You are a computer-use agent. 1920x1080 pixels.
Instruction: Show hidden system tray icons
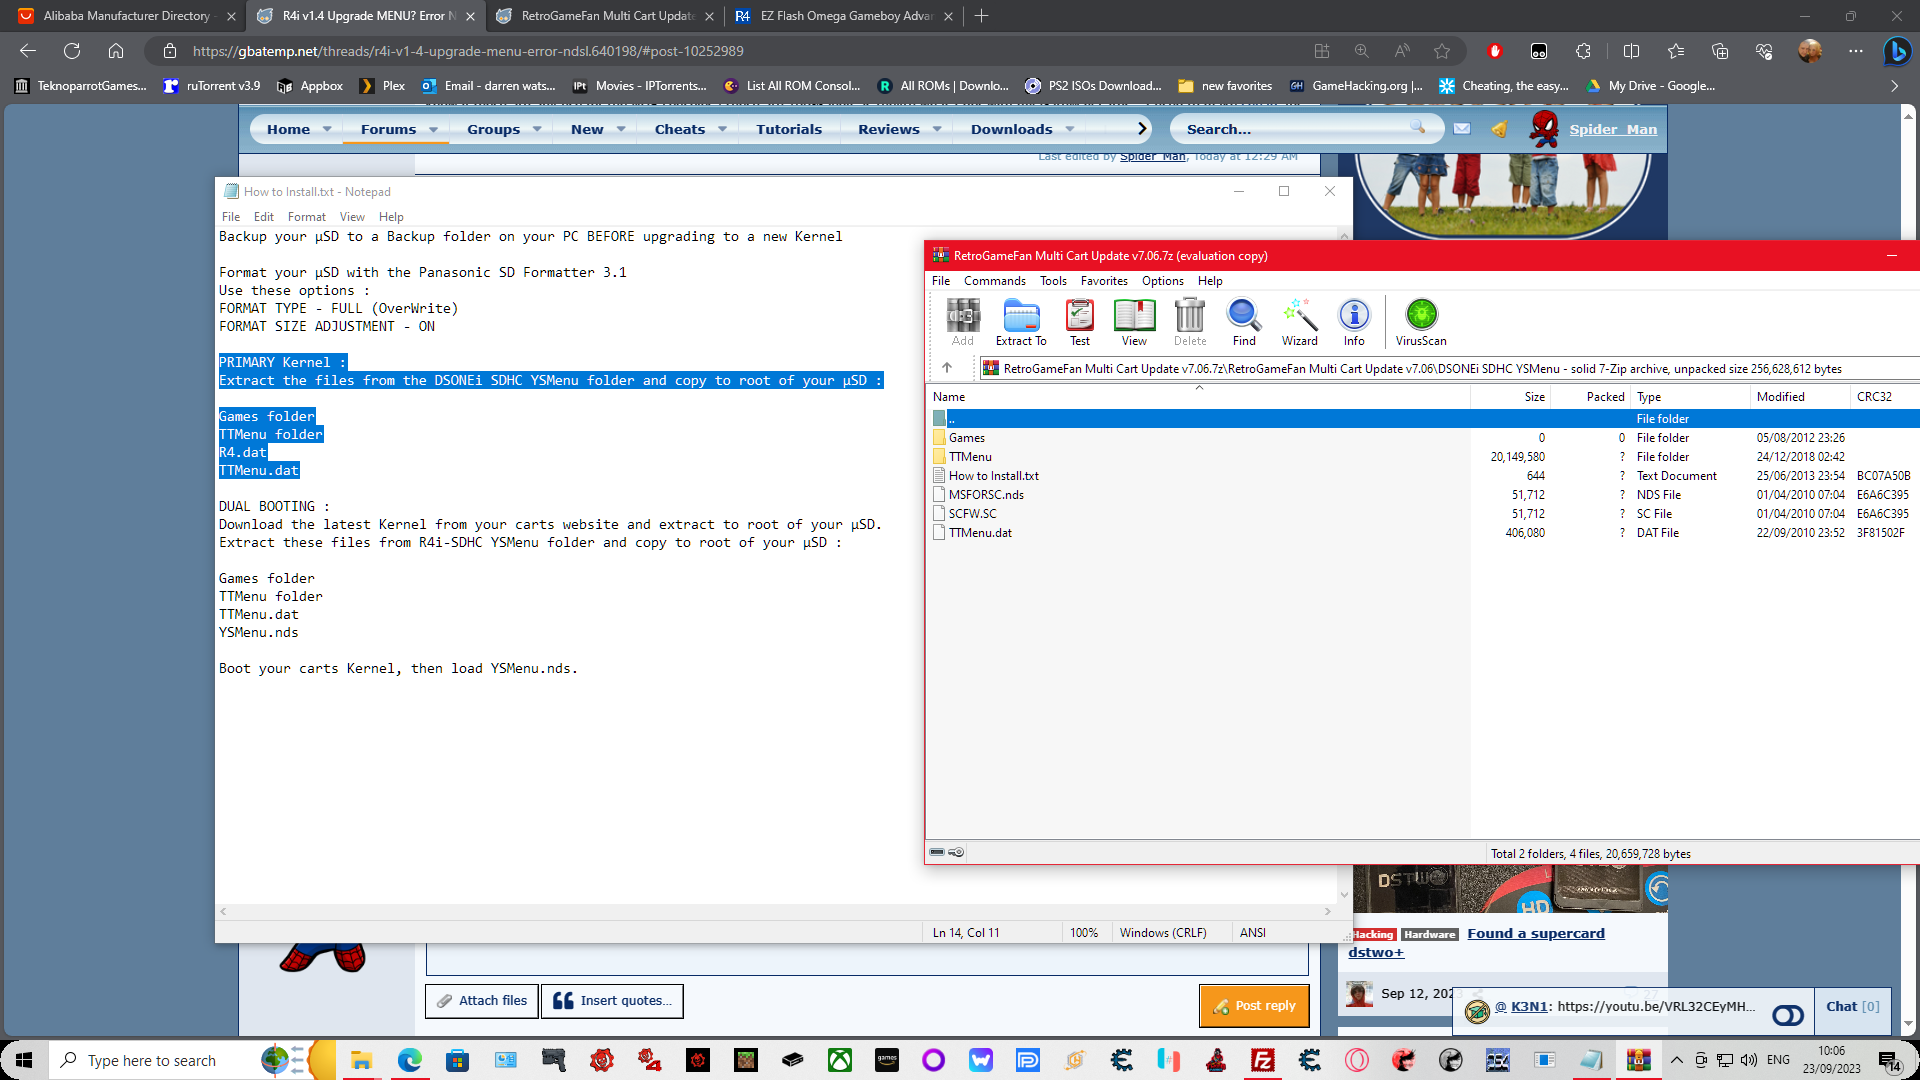pos(1677,1060)
